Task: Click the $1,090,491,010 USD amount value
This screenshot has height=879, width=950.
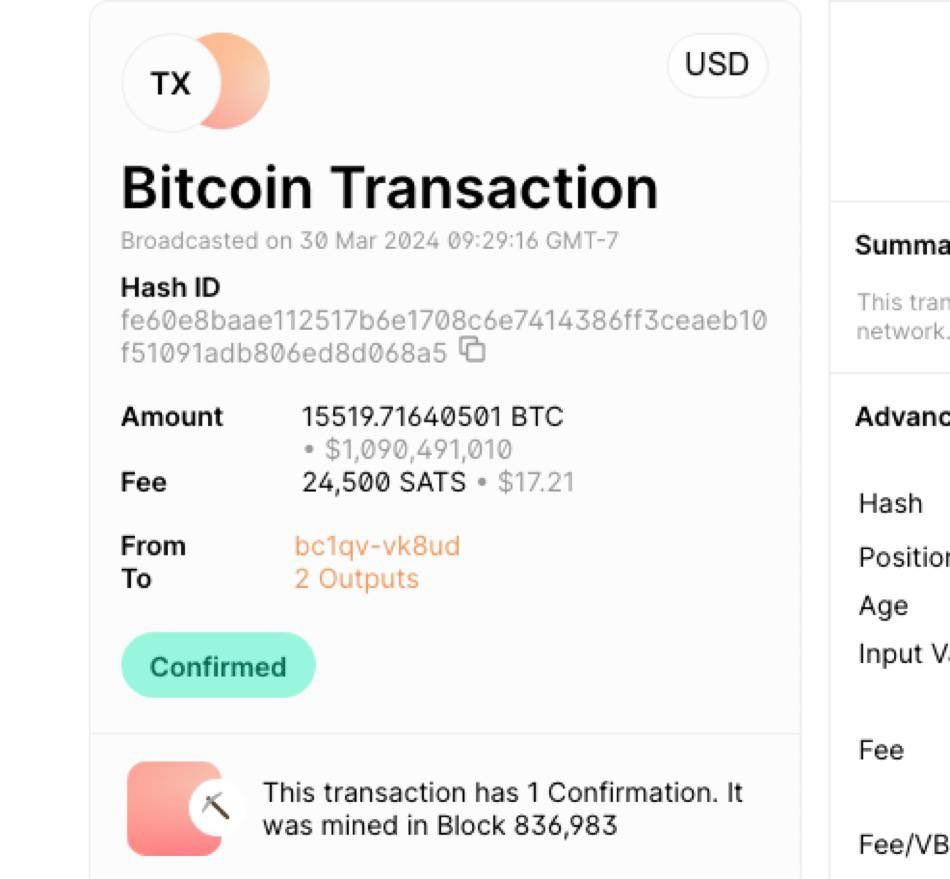Action: 417,450
